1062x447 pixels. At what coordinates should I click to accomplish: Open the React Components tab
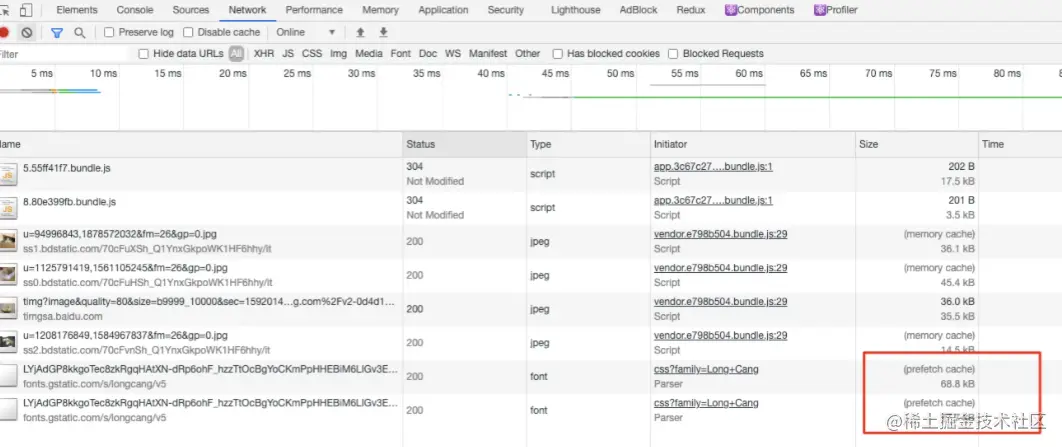(x=759, y=10)
